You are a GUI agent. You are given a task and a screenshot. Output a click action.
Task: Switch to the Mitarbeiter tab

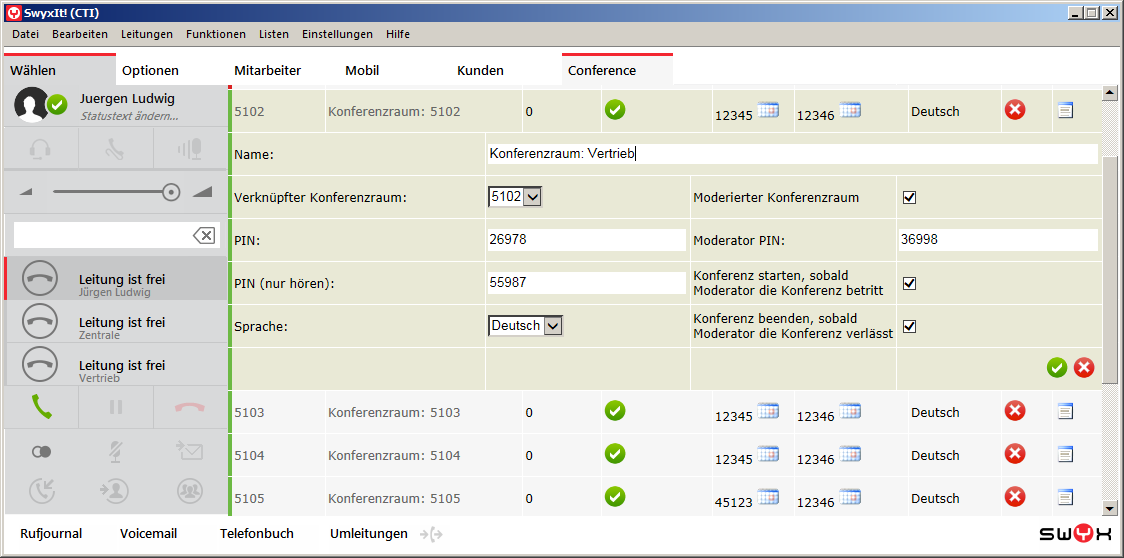pos(267,71)
